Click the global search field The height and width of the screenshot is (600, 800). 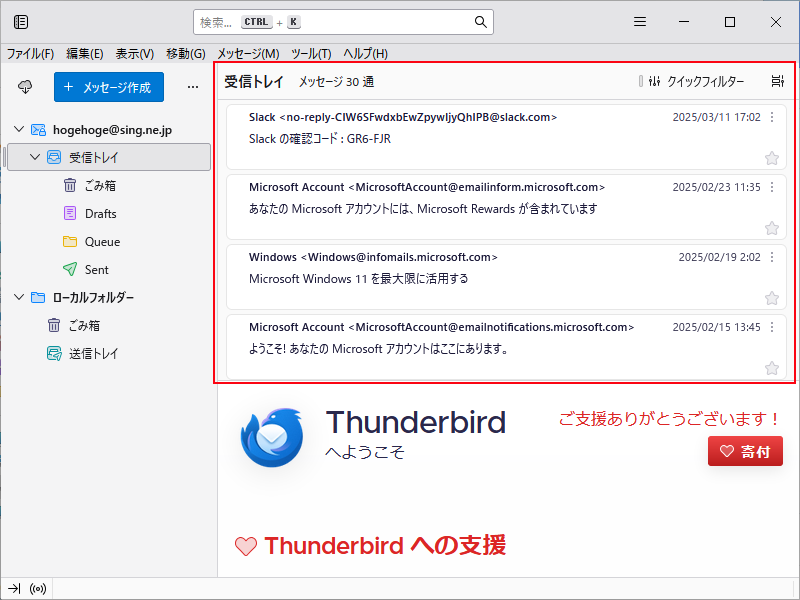click(x=343, y=22)
